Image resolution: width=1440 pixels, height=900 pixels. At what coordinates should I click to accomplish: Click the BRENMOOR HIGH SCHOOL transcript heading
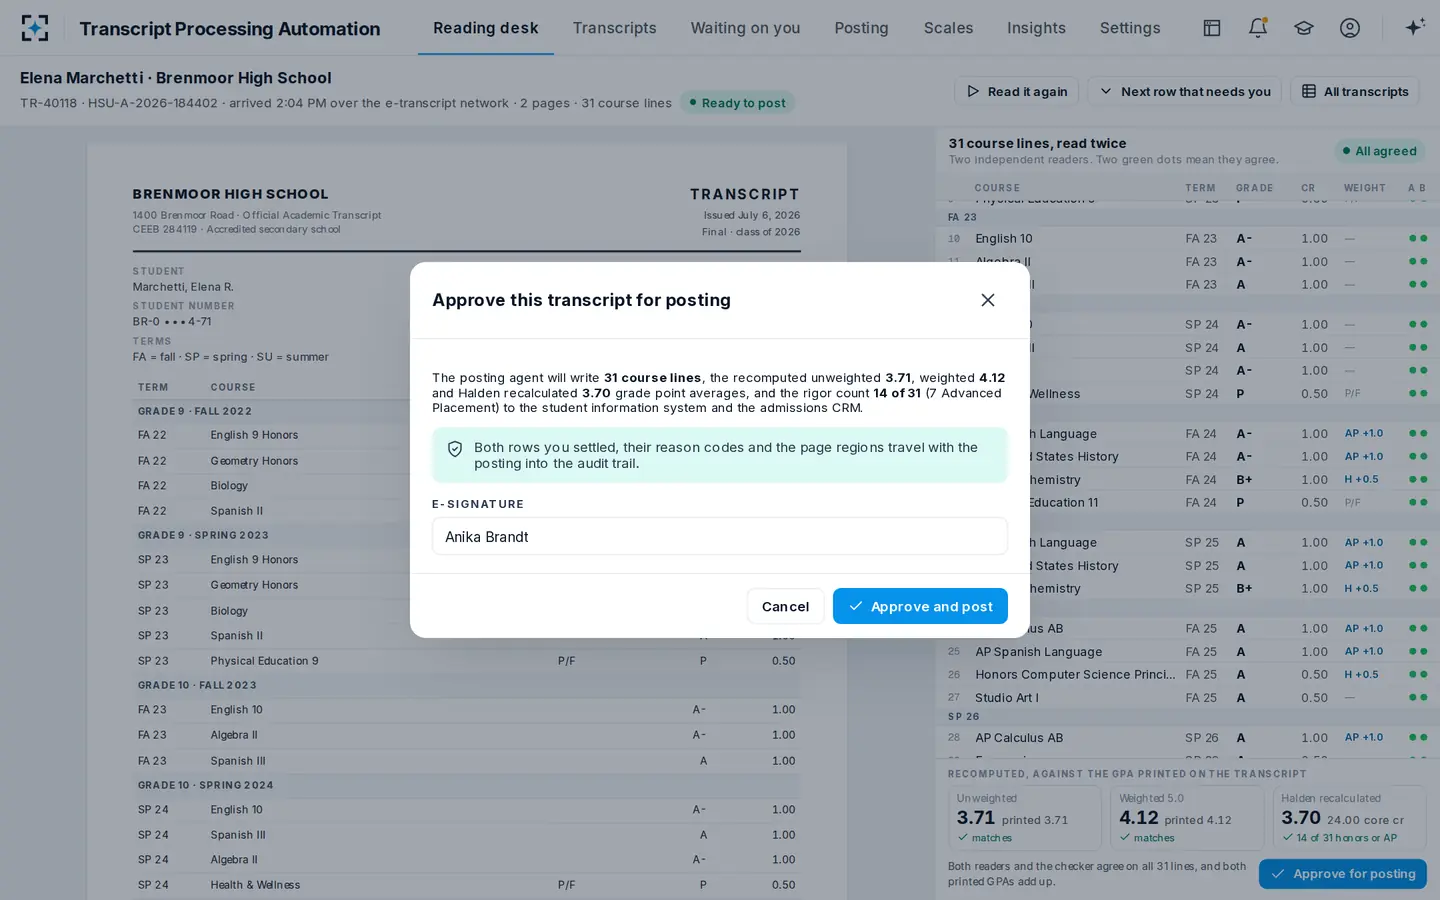pyautogui.click(x=230, y=194)
